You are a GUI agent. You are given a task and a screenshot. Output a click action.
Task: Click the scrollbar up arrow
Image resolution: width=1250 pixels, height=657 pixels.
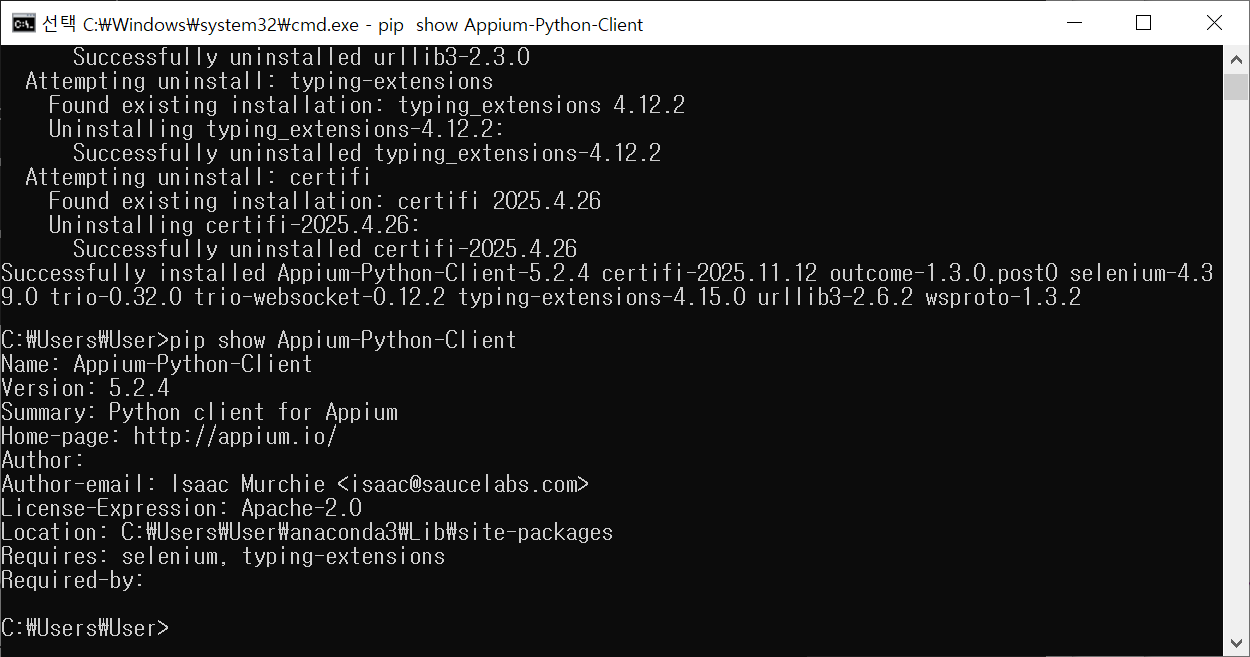click(x=1236, y=58)
